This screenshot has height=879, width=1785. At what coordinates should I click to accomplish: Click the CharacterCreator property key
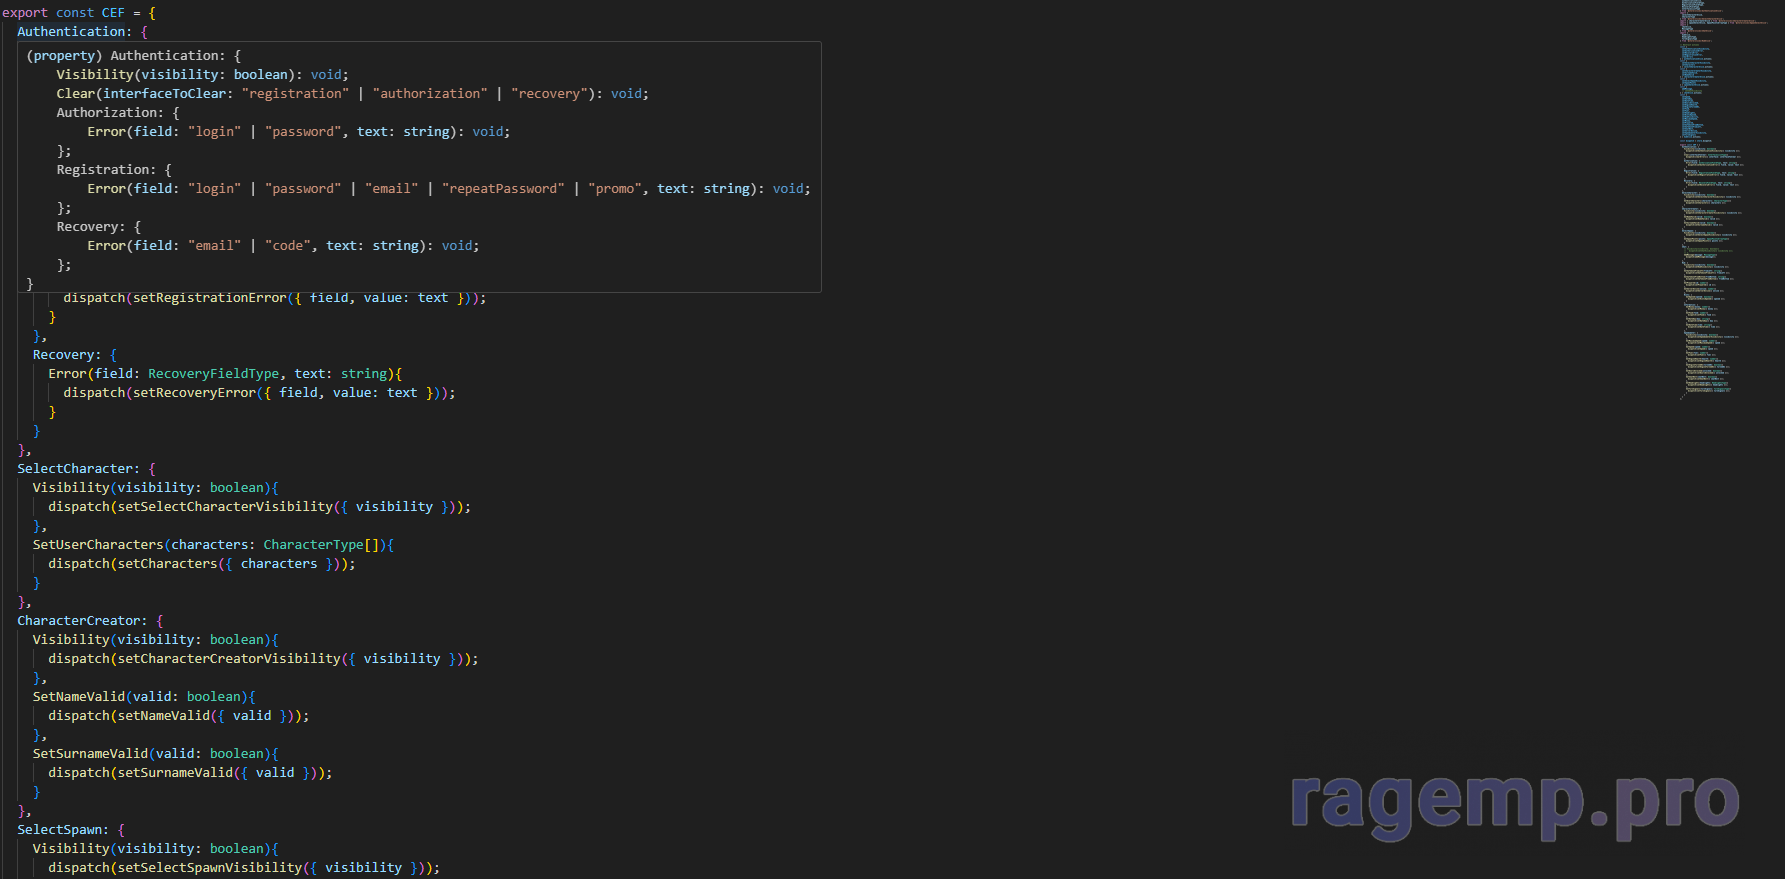click(81, 621)
